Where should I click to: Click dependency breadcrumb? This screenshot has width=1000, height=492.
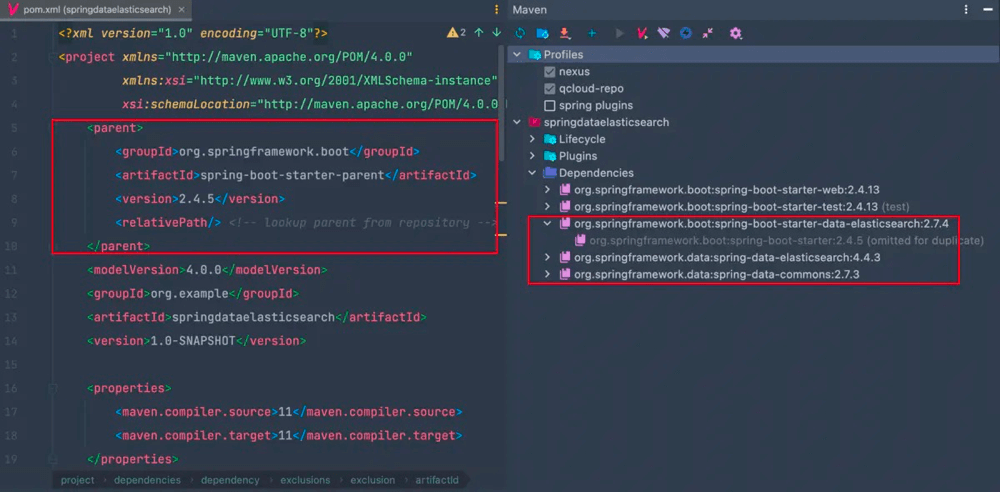click(x=230, y=480)
